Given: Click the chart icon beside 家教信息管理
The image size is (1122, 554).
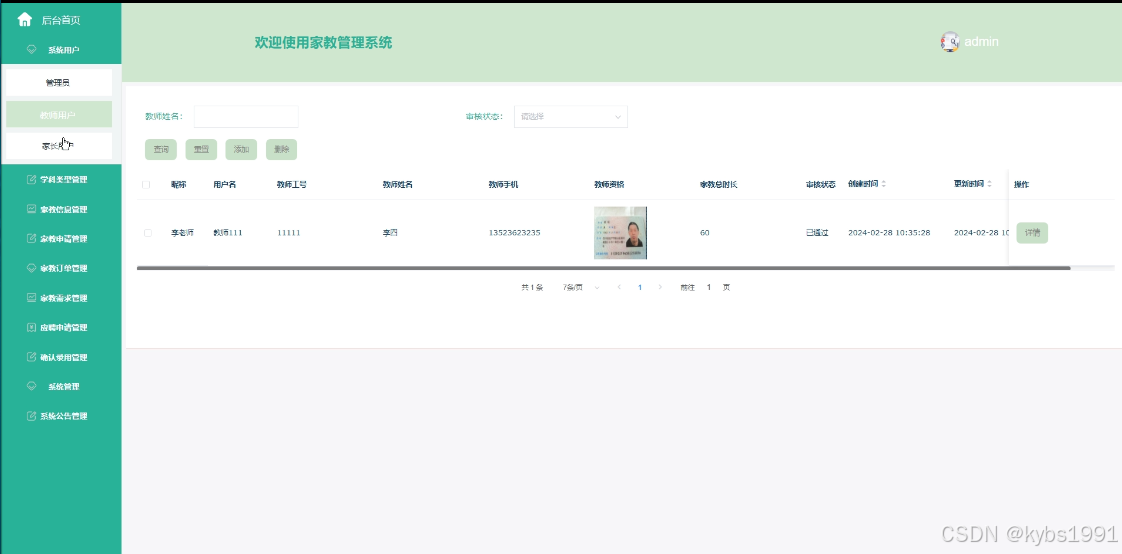Looking at the screenshot, I should click(31, 209).
